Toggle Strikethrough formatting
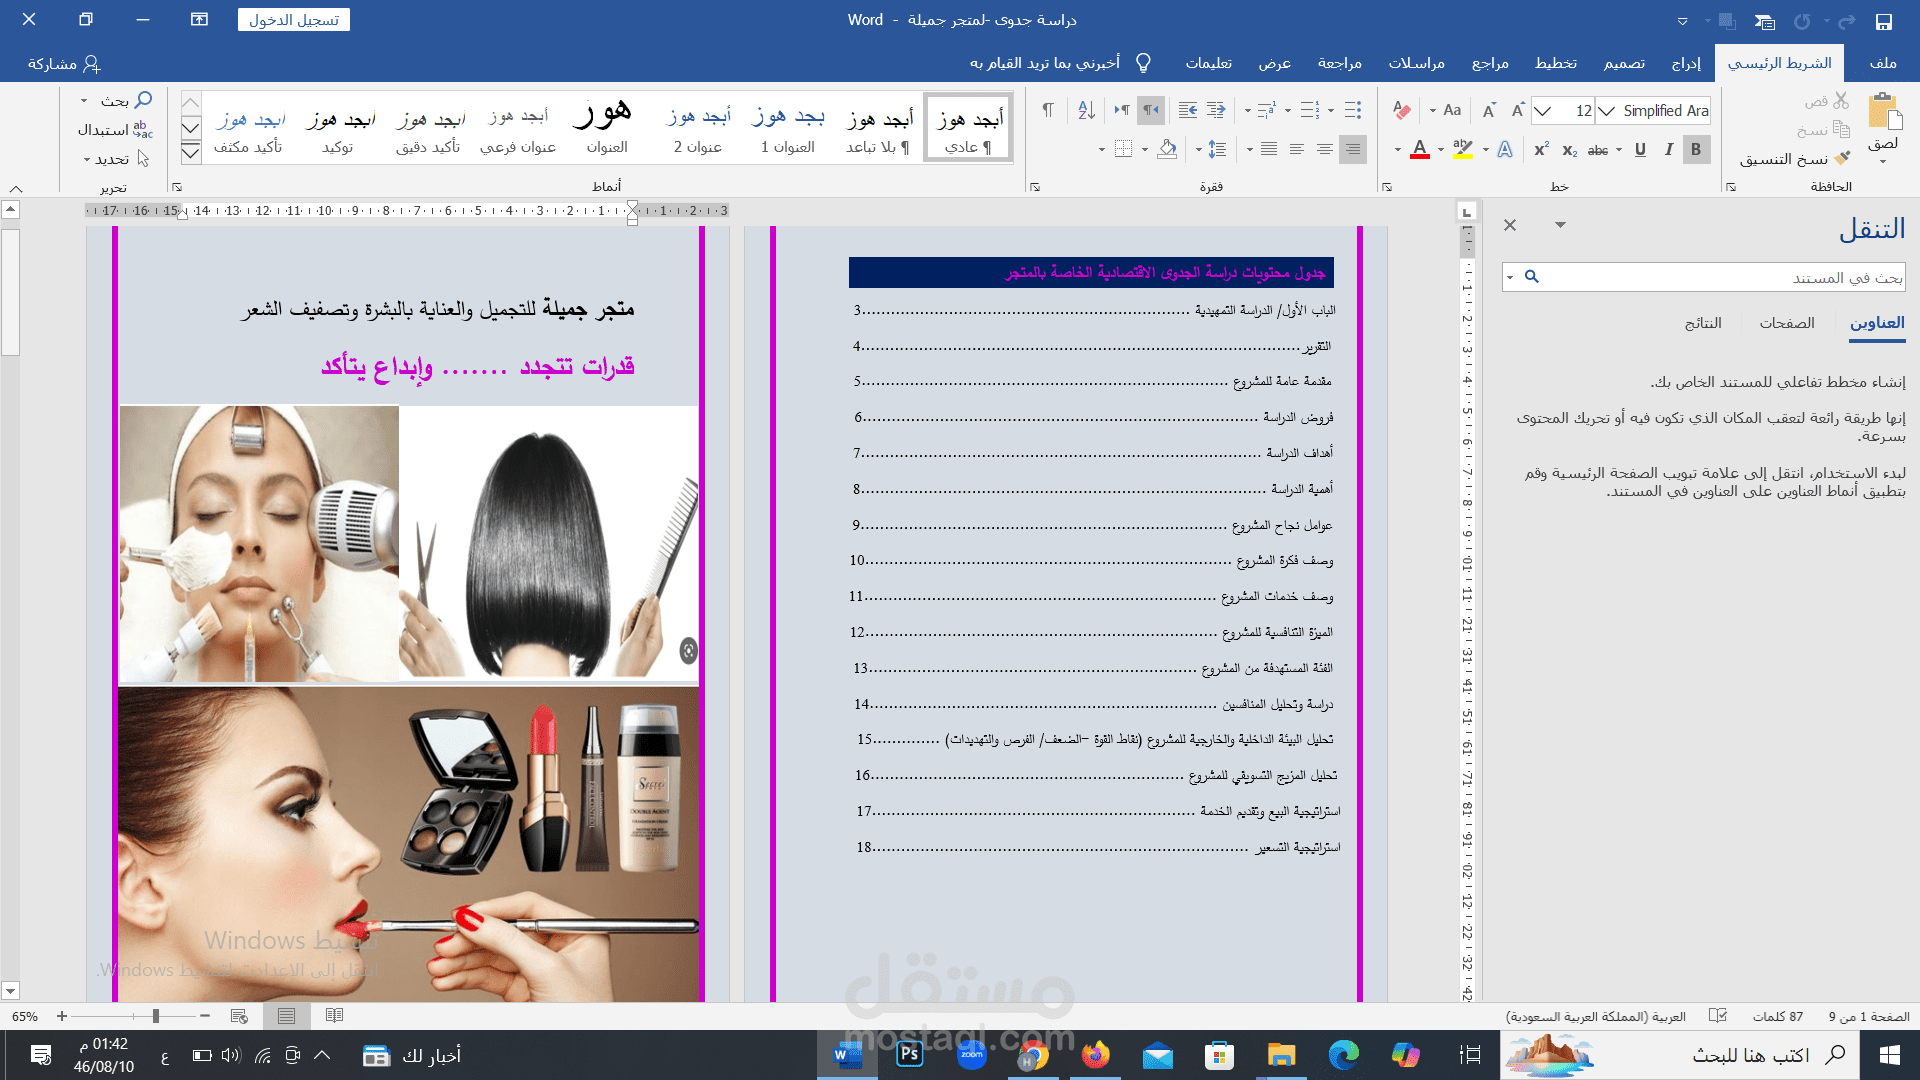Viewport: 1920px width, 1080px height. pyautogui.click(x=1598, y=150)
